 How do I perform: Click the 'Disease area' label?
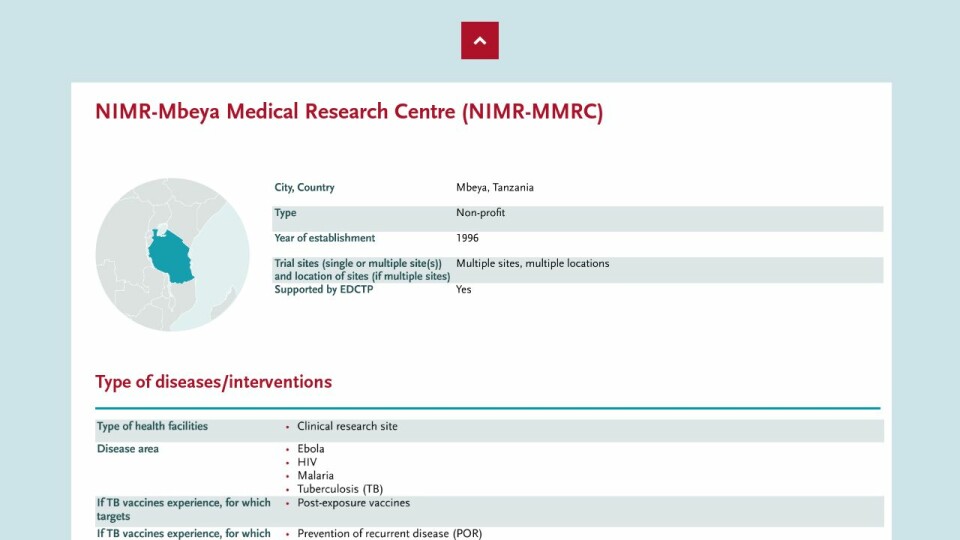tap(127, 449)
